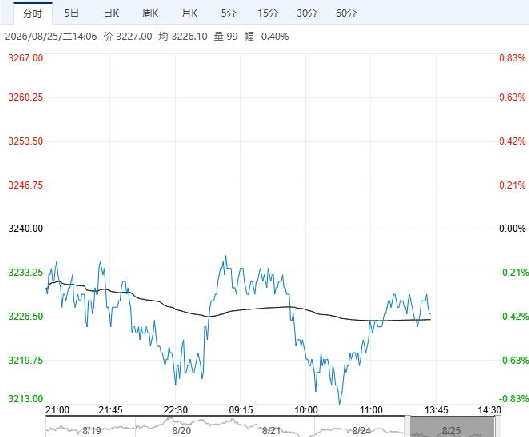Open the 5日 chart tab
This screenshot has width=529, height=437.
(x=72, y=13)
